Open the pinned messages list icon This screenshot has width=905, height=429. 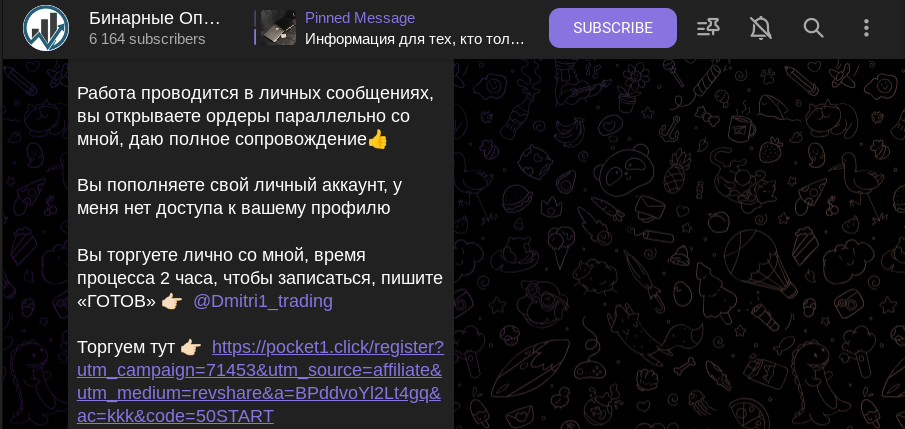[708, 28]
